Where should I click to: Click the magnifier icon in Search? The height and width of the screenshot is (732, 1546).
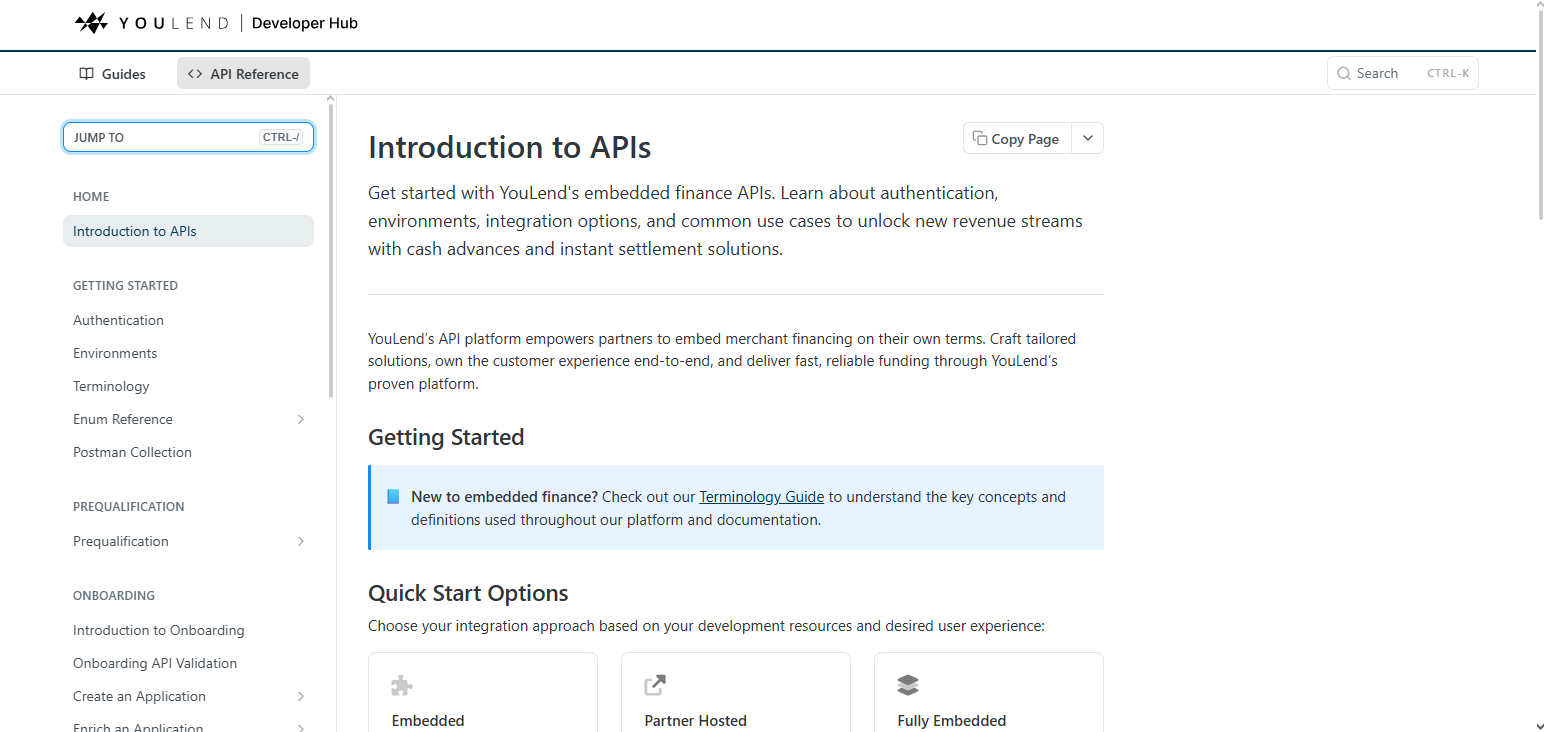point(1344,73)
